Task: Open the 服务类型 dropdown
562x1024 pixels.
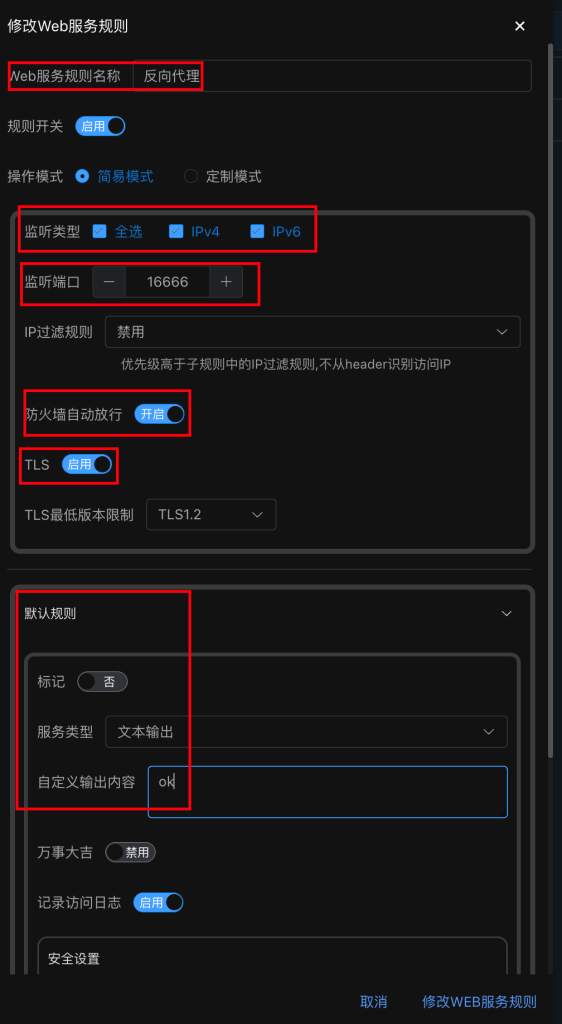Action: pyautogui.click(x=306, y=732)
